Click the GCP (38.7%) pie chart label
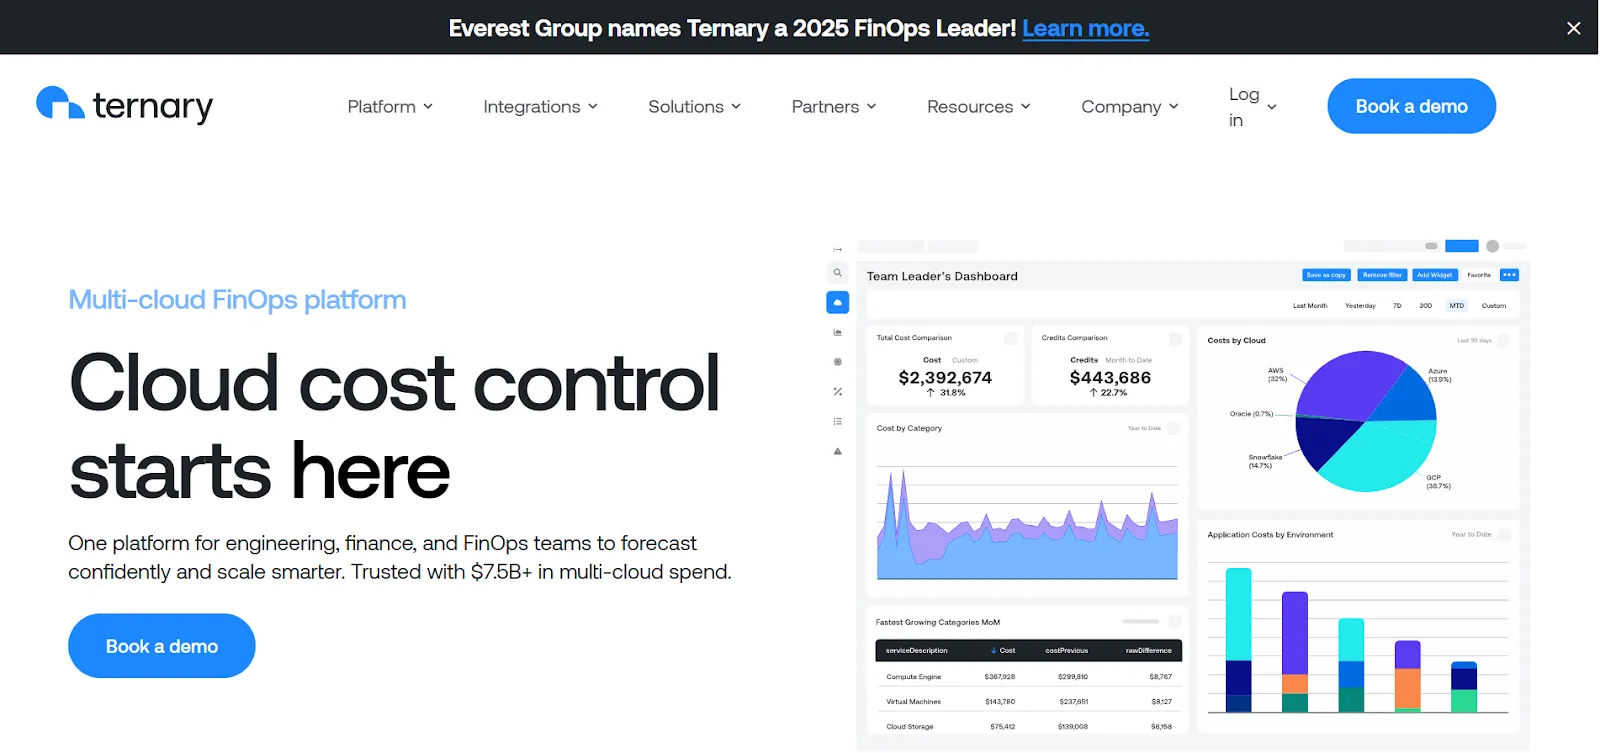1600x753 pixels. (1438, 482)
